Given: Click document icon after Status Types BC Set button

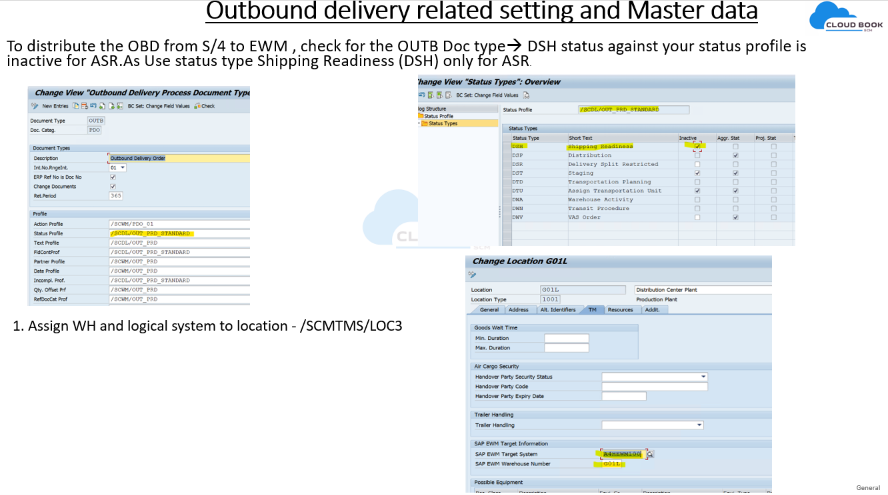Looking at the screenshot, I should 526,95.
